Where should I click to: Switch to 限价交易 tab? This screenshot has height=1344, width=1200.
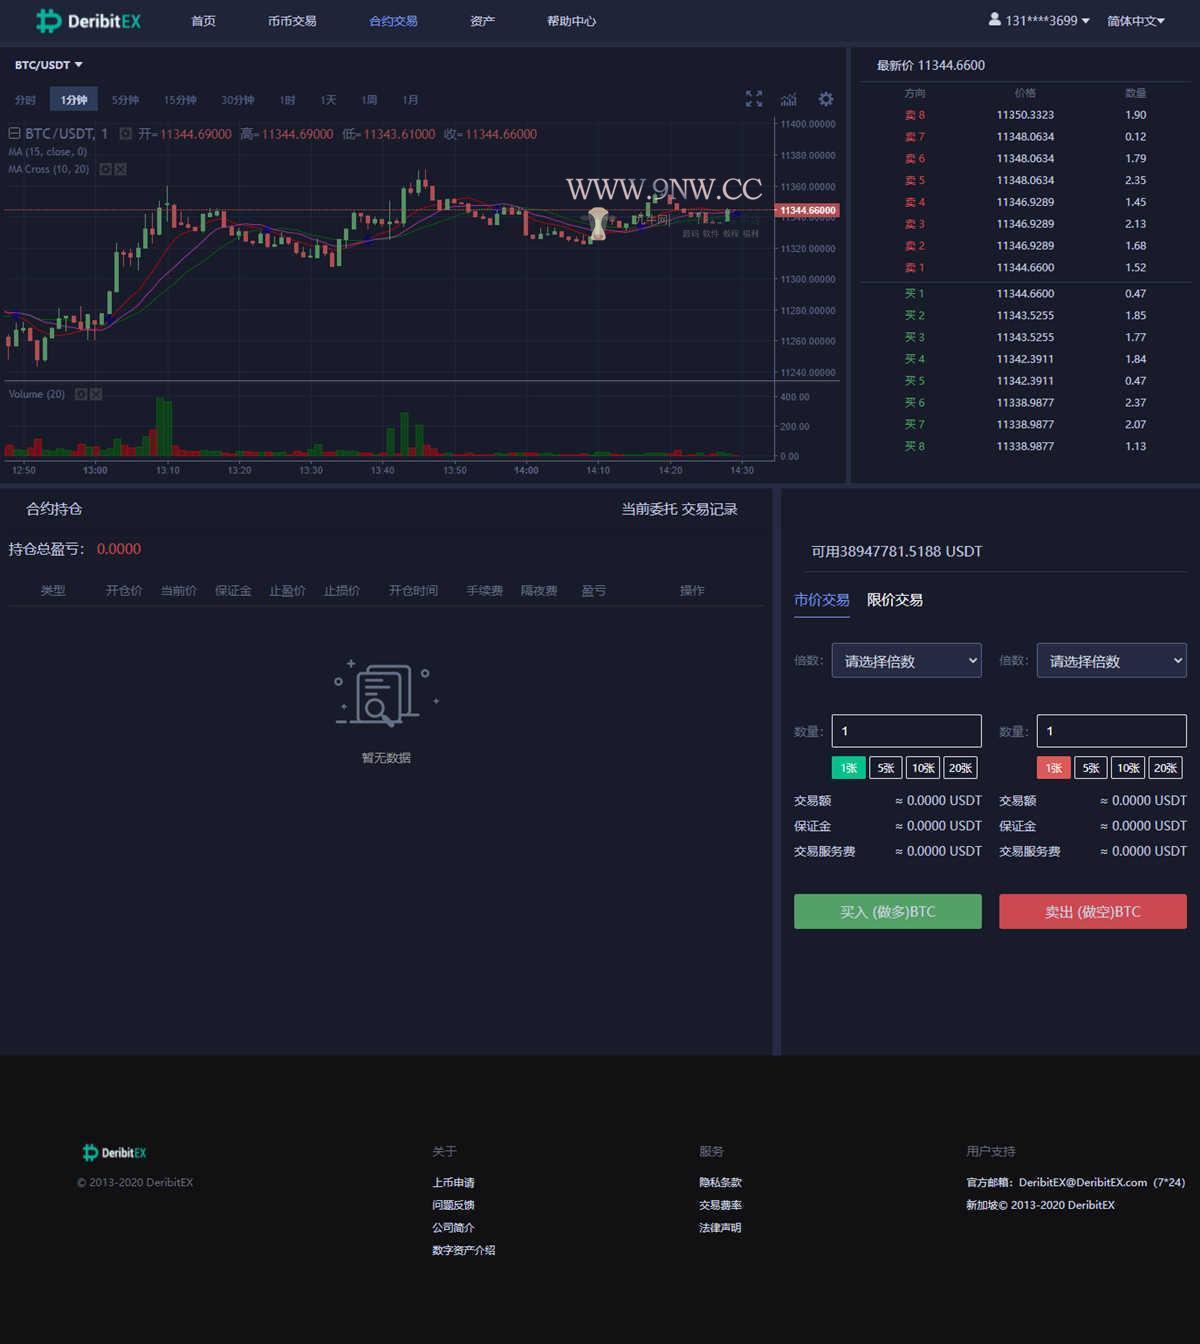tap(894, 600)
